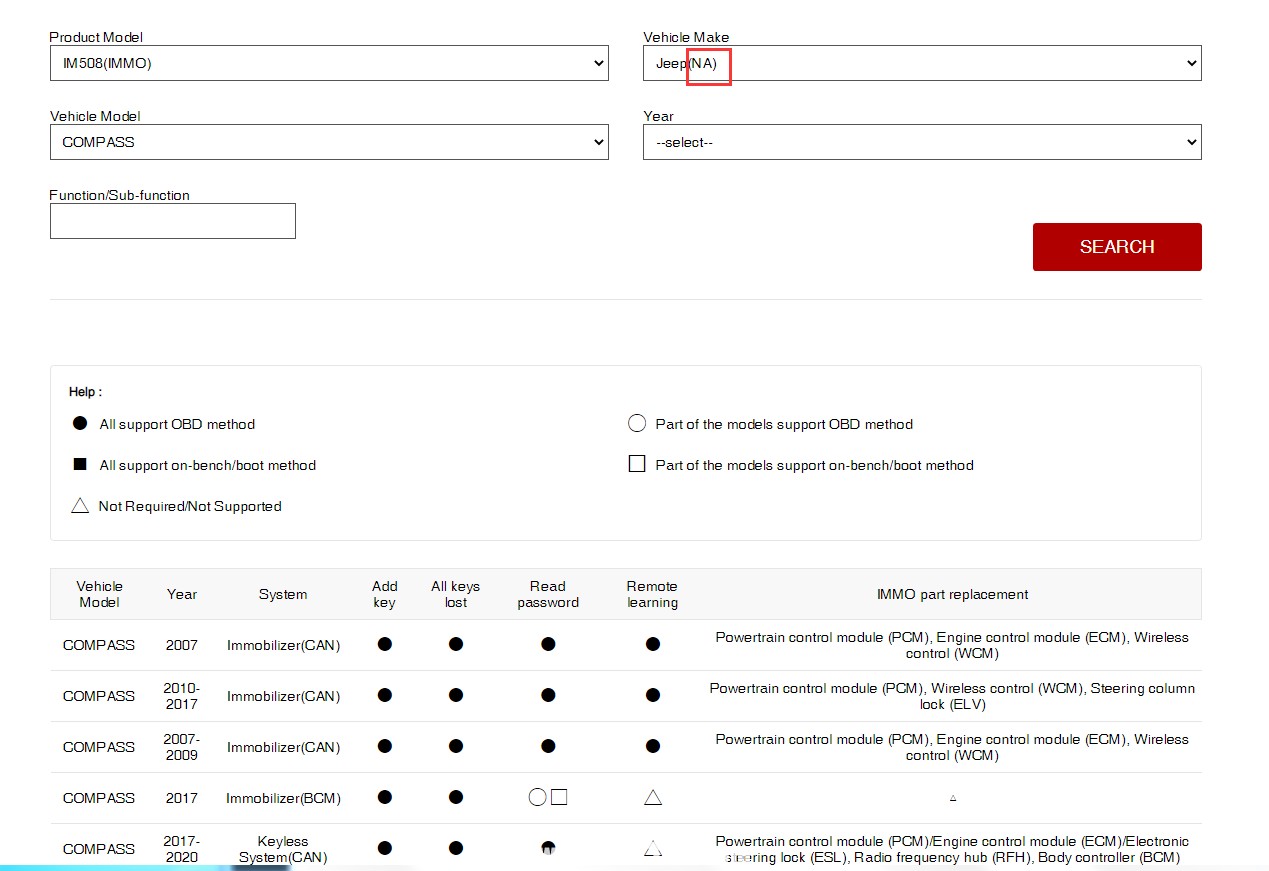This screenshot has height=871, width=1269.
Task: Click Remote learning dot for 2007 row
Action: pos(653,644)
